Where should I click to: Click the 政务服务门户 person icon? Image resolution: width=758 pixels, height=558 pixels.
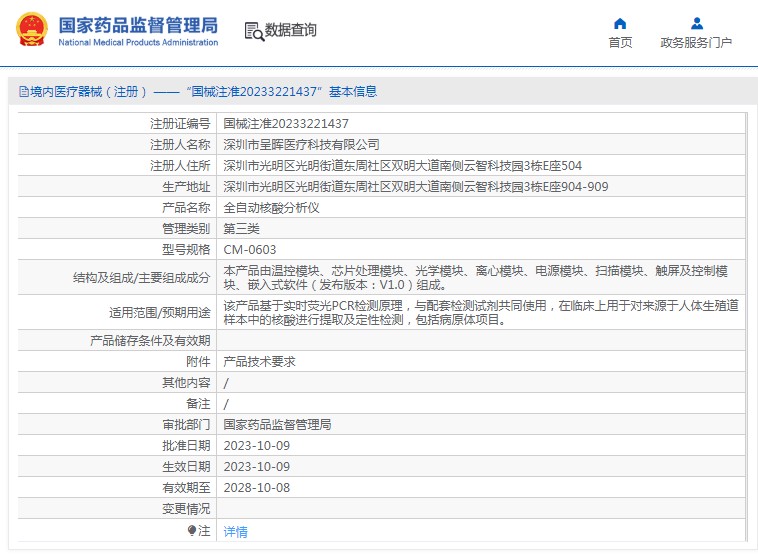(696, 23)
